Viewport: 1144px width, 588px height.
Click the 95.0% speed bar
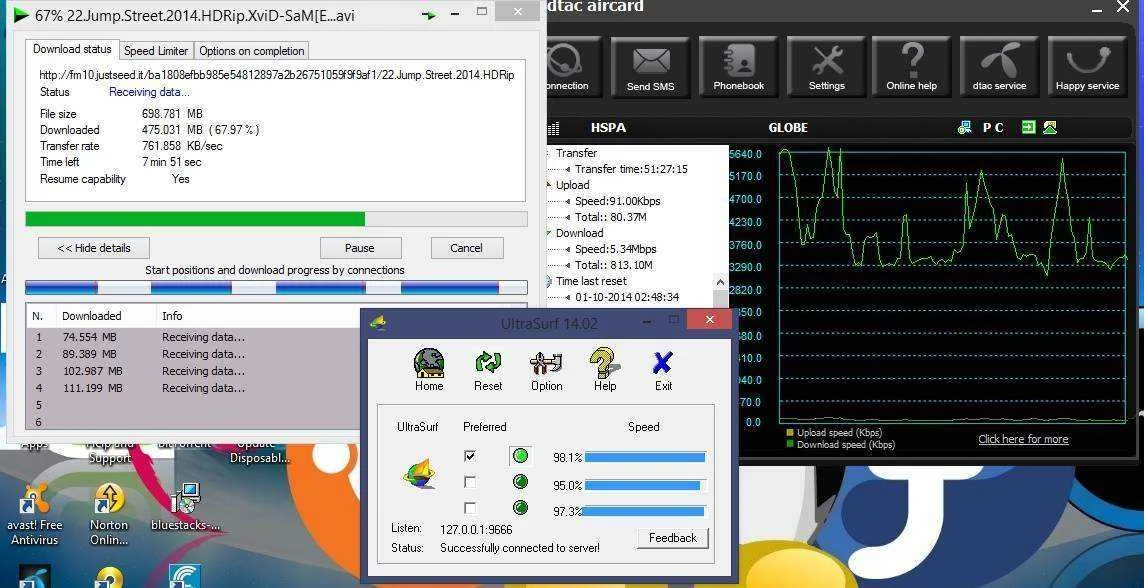pyautogui.click(x=645, y=484)
